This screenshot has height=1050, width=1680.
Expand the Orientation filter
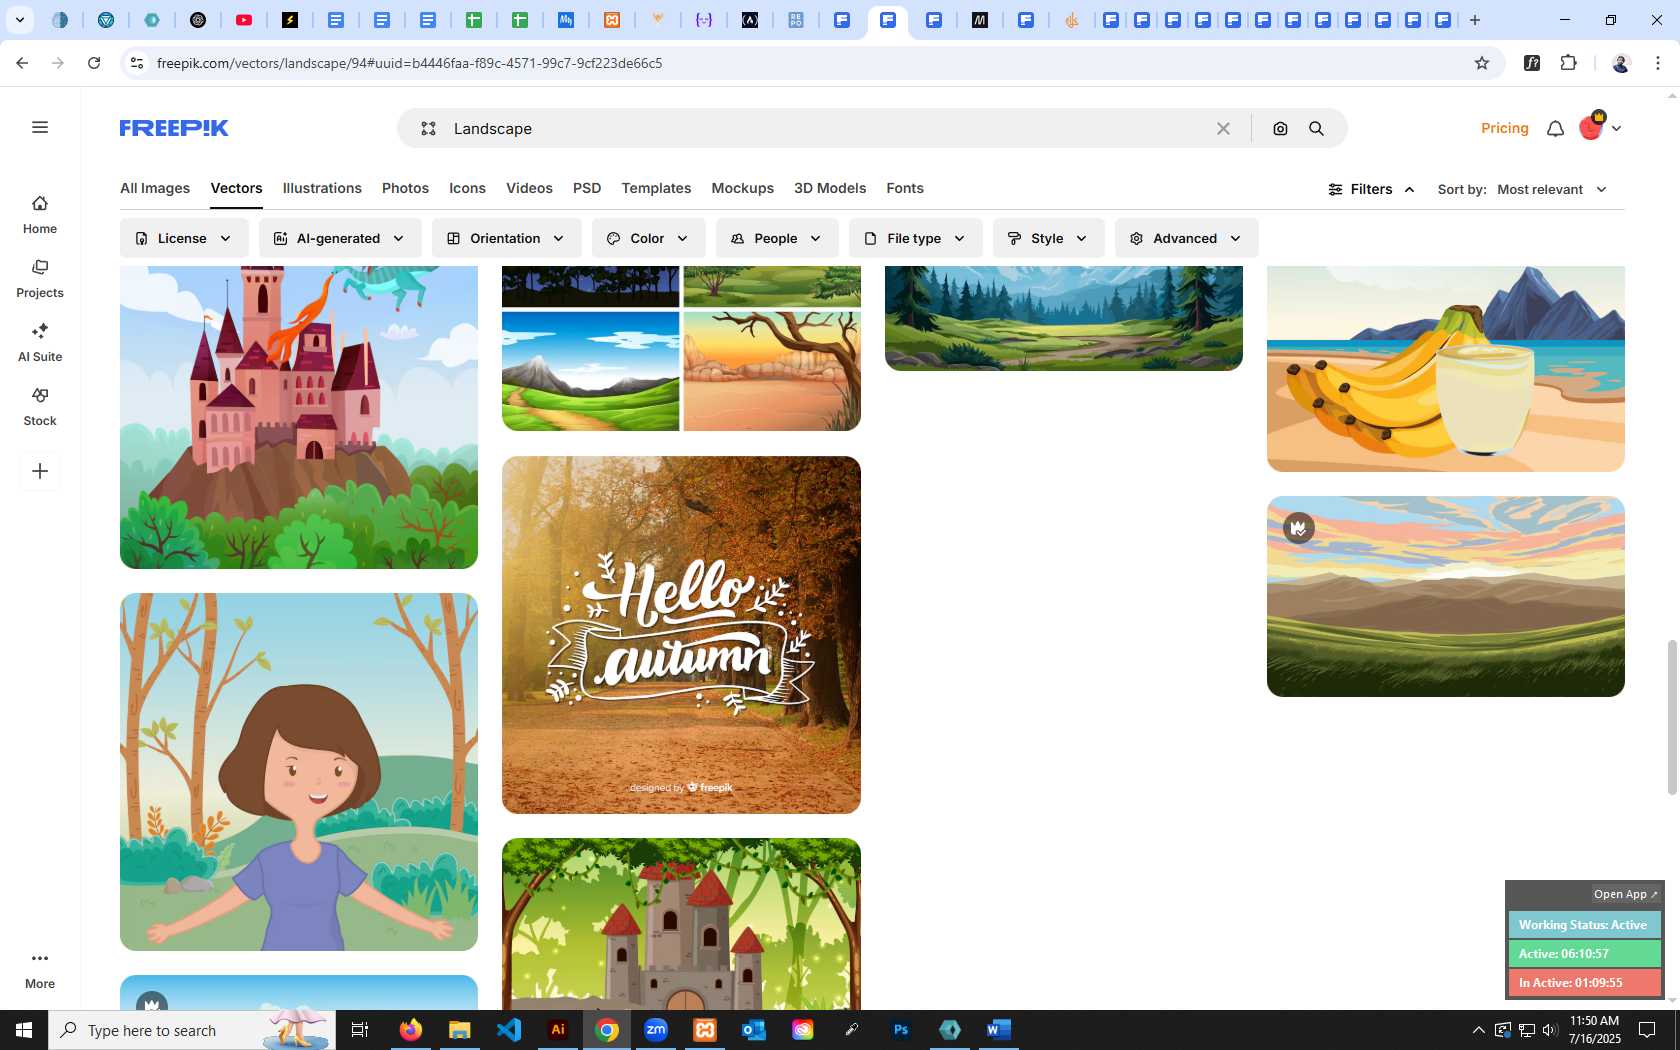(506, 238)
